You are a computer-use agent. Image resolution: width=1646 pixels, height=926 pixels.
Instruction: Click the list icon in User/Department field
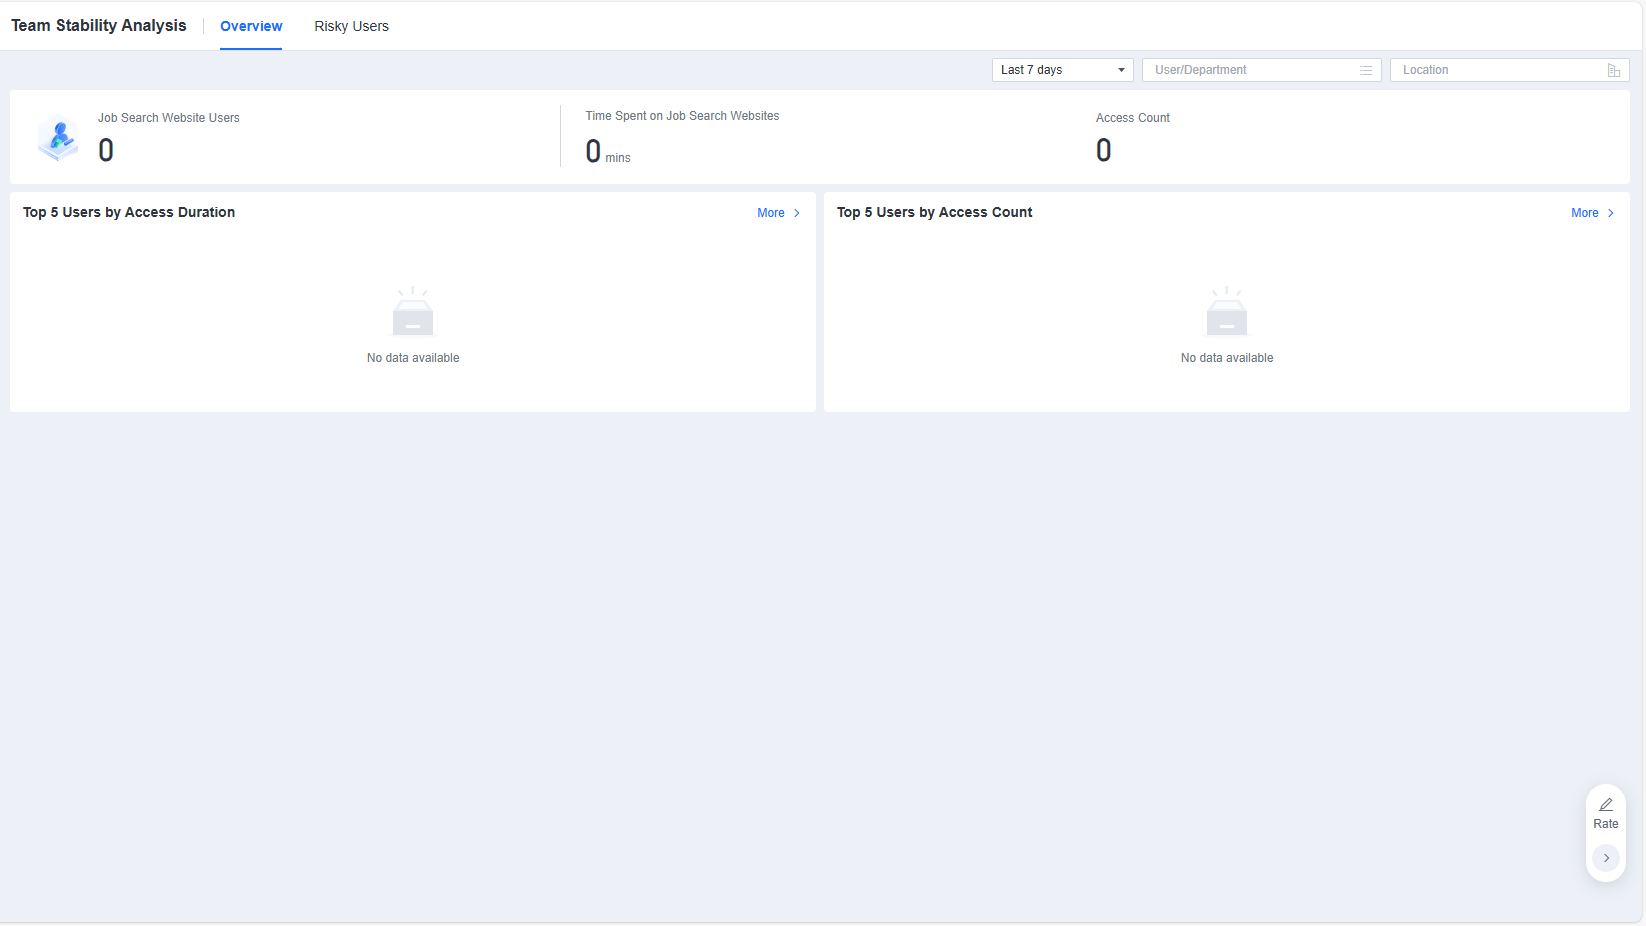pyautogui.click(x=1366, y=70)
